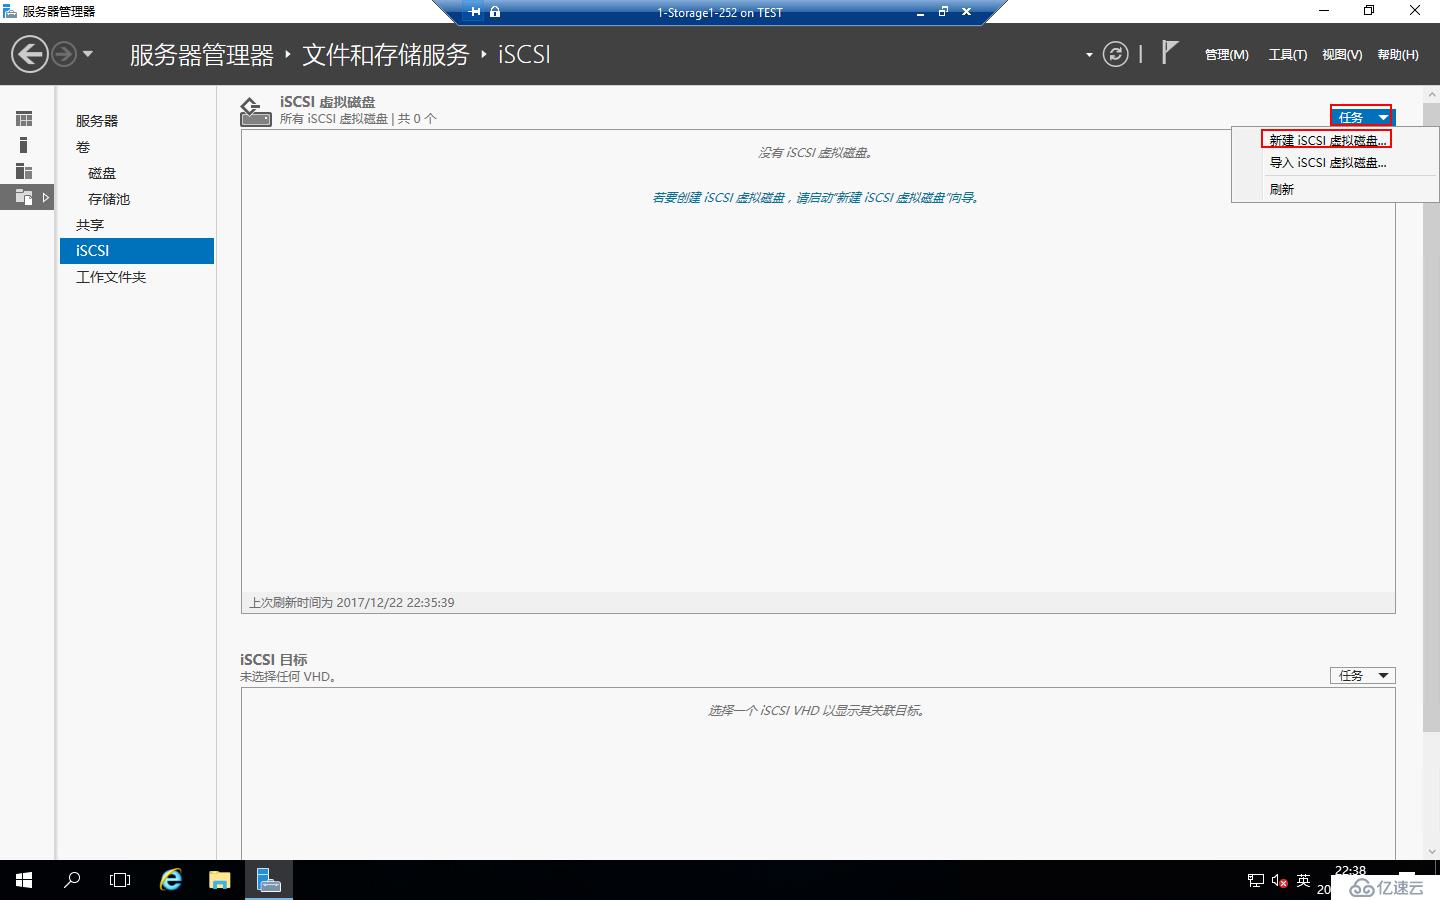1440x900 pixels.
Task: Open taskbar search magnifier
Action: [x=72, y=880]
